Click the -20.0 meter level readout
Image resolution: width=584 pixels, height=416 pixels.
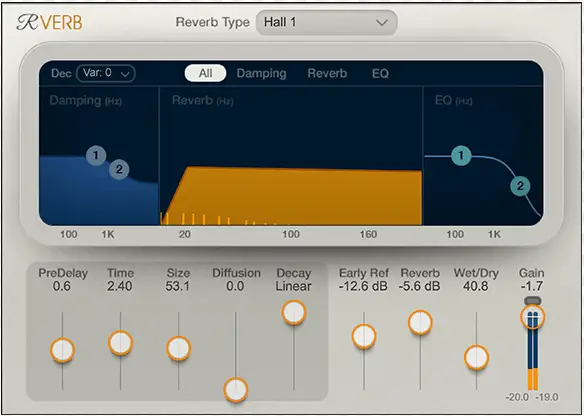pyautogui.click(x=517, y=397)
